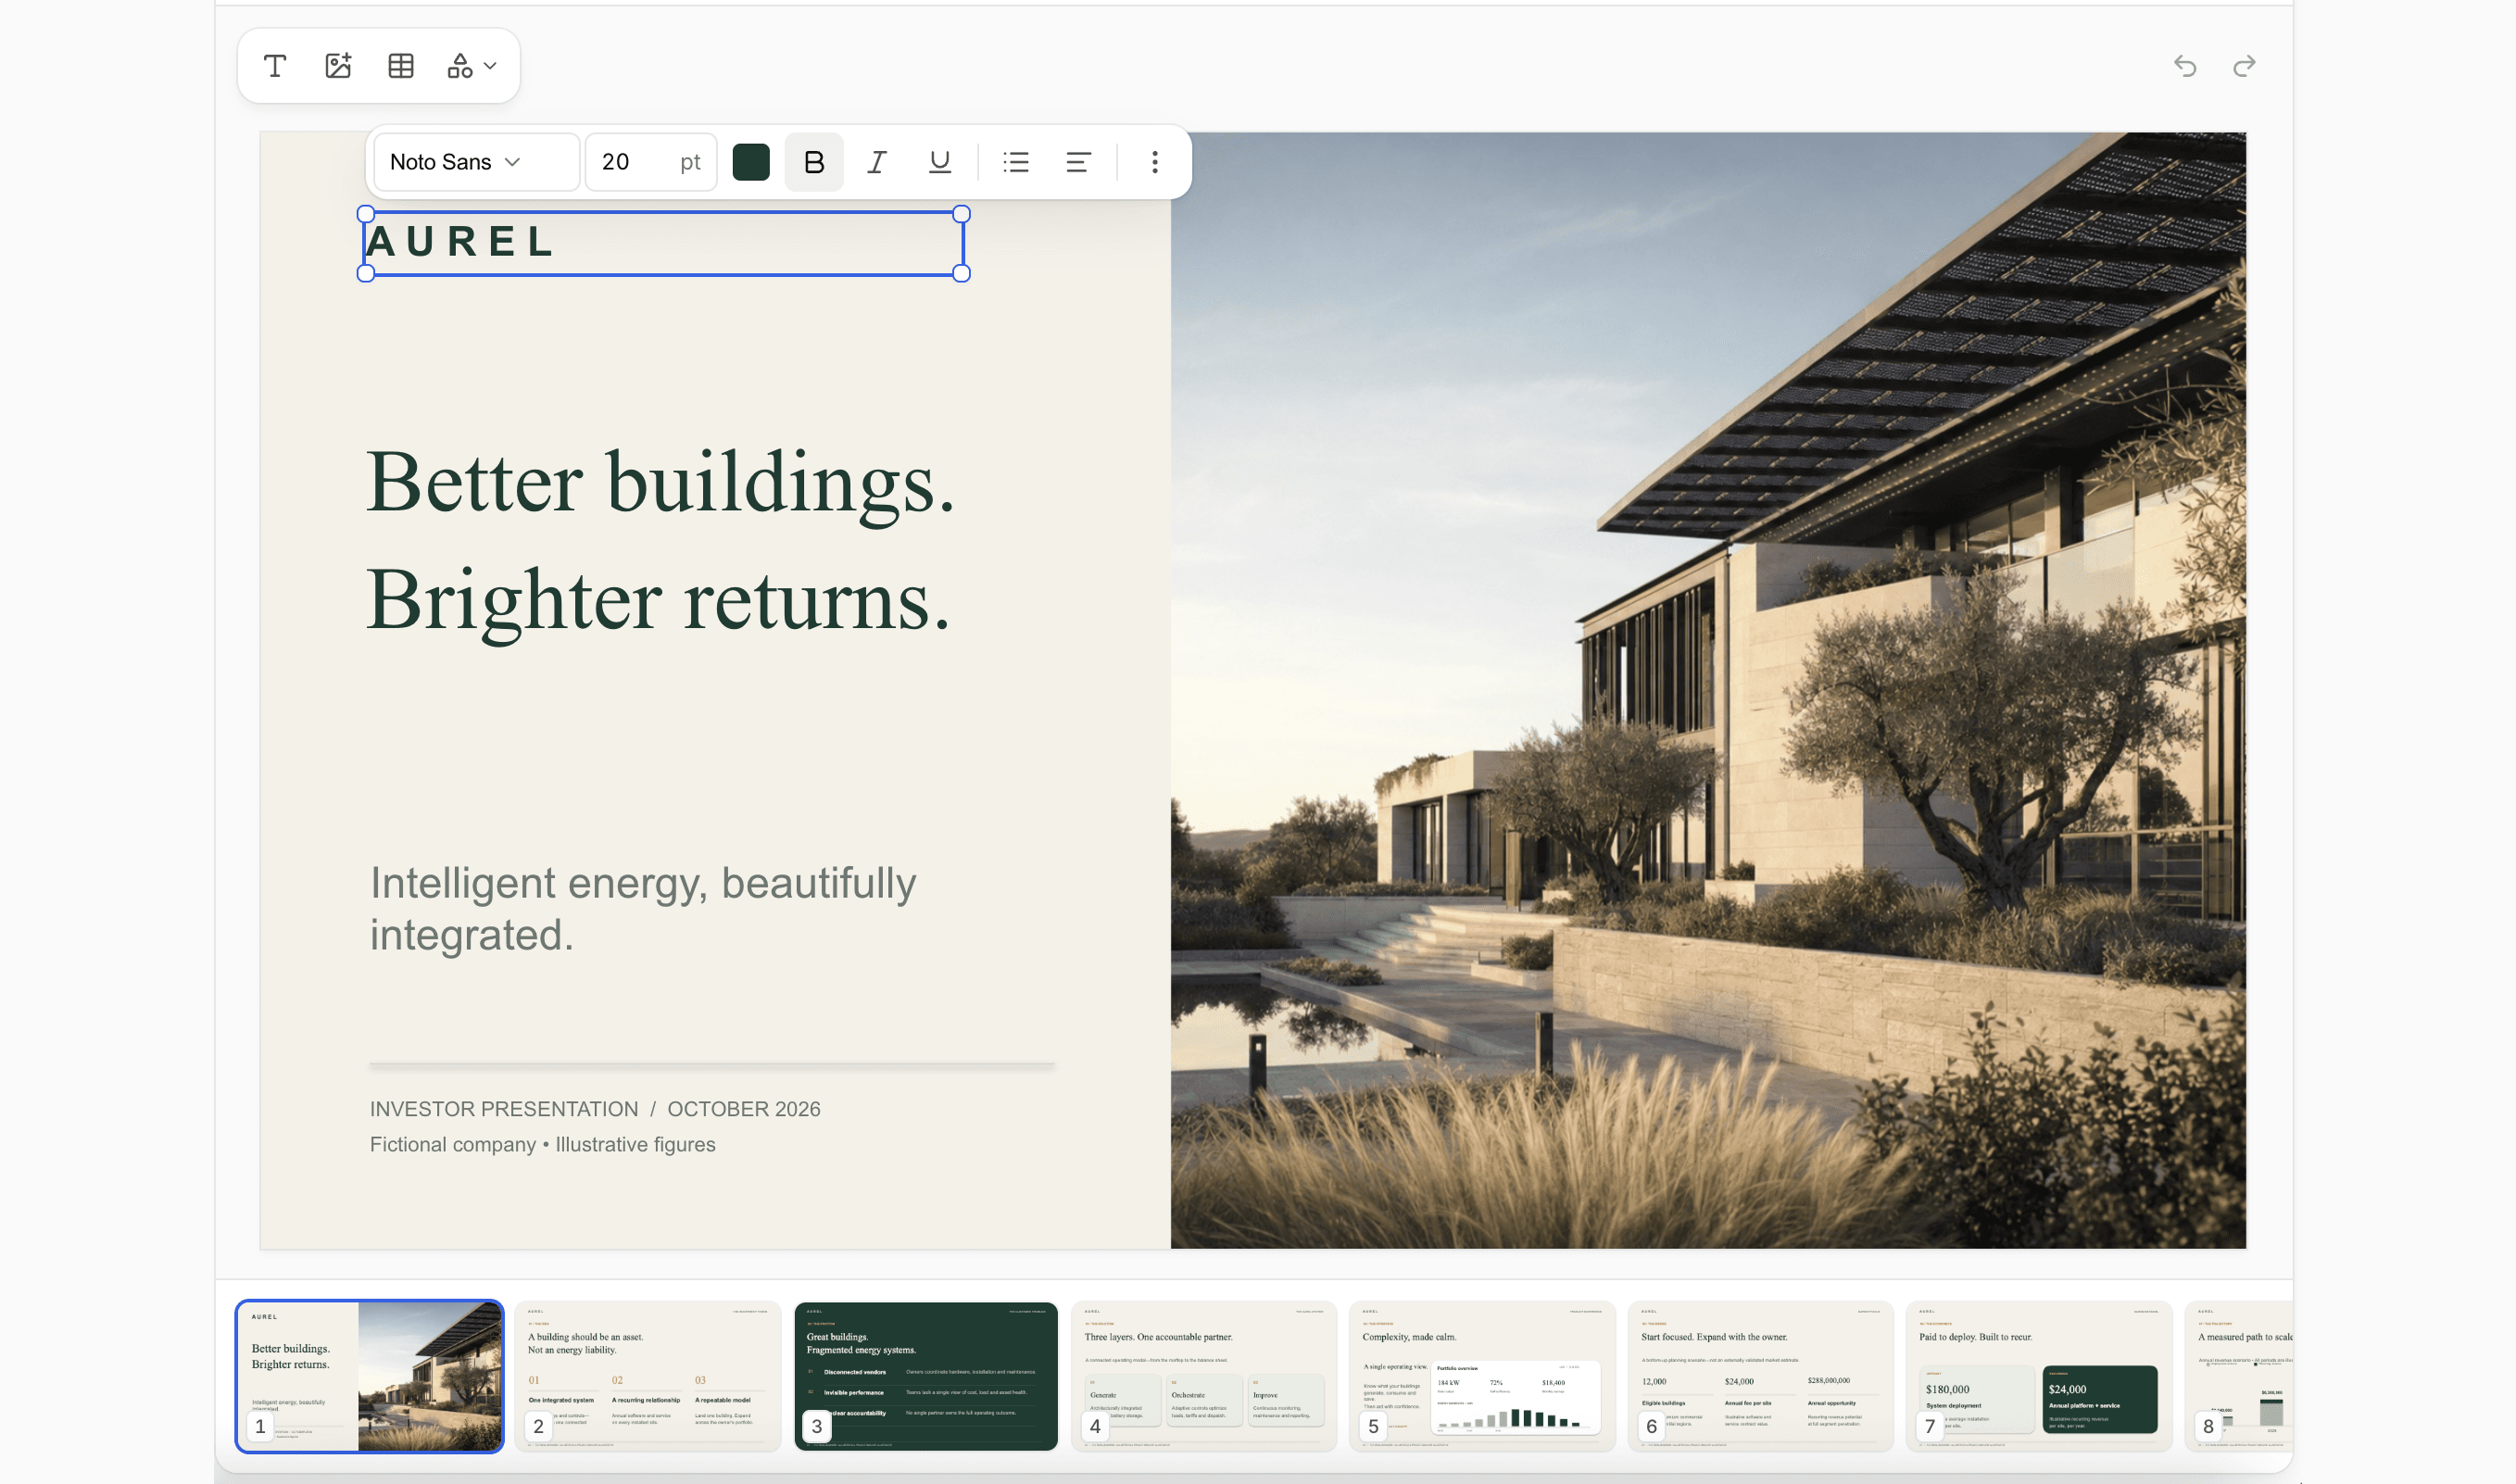Toggle italic formatting
Image resolution: width=2516 pixels, height=1484 pixels.
[x=877, y=162]
